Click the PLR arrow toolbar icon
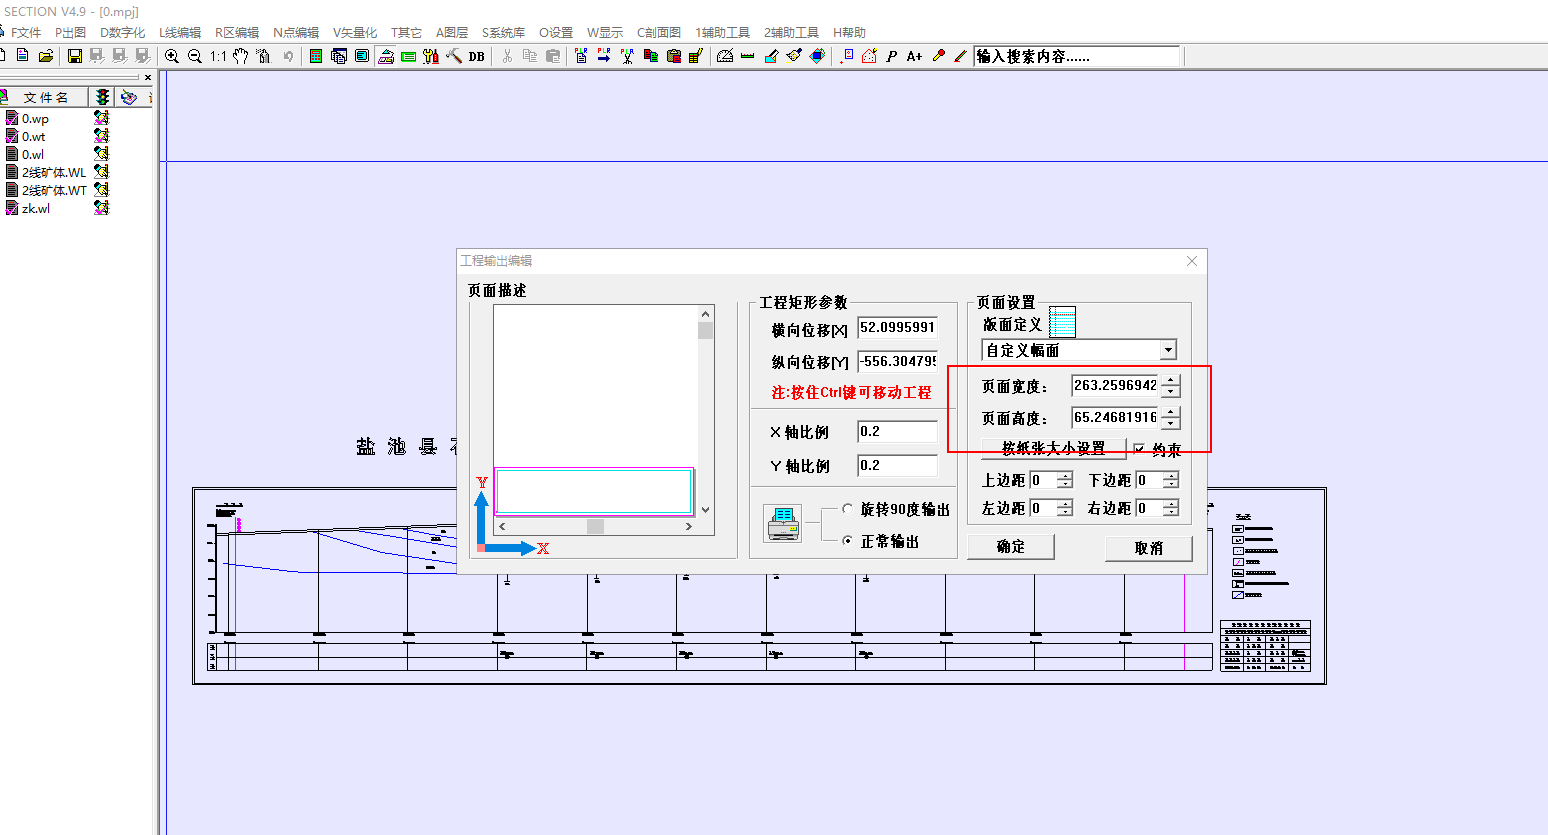1548x835 pixels. (x=603, y=56)
